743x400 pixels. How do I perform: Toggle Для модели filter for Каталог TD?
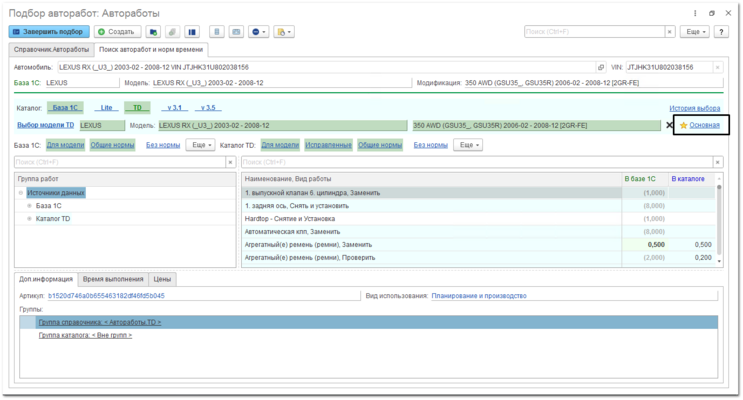pyautogui.click(x=280, y=145)
